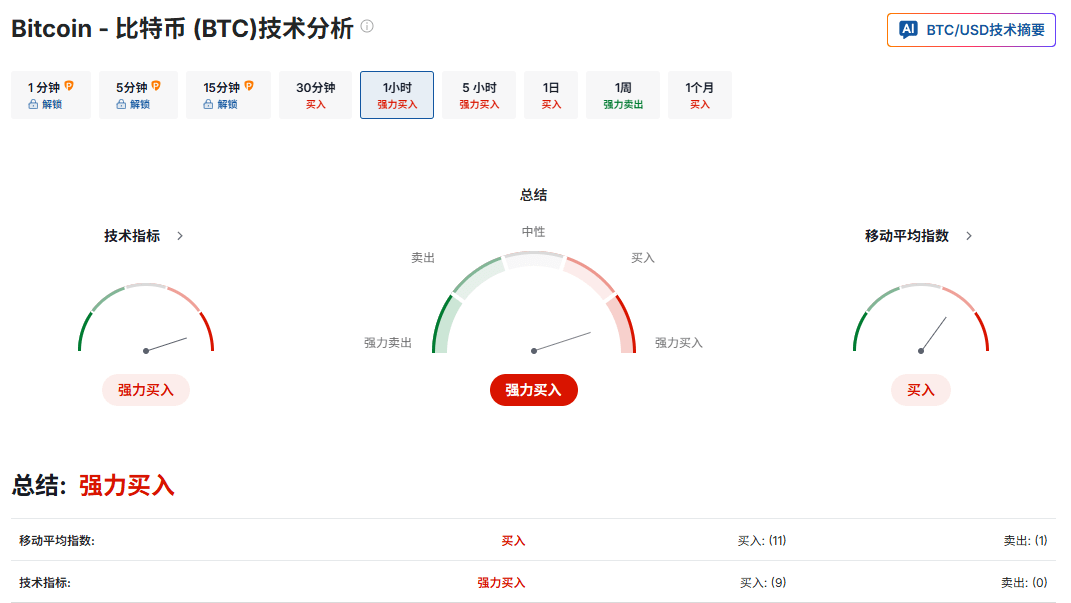Image resolution: width=1071 pixels, height=603 pixels.
Task: Click the red 强力买入 value in 技术指标 row
Action: 501,583
